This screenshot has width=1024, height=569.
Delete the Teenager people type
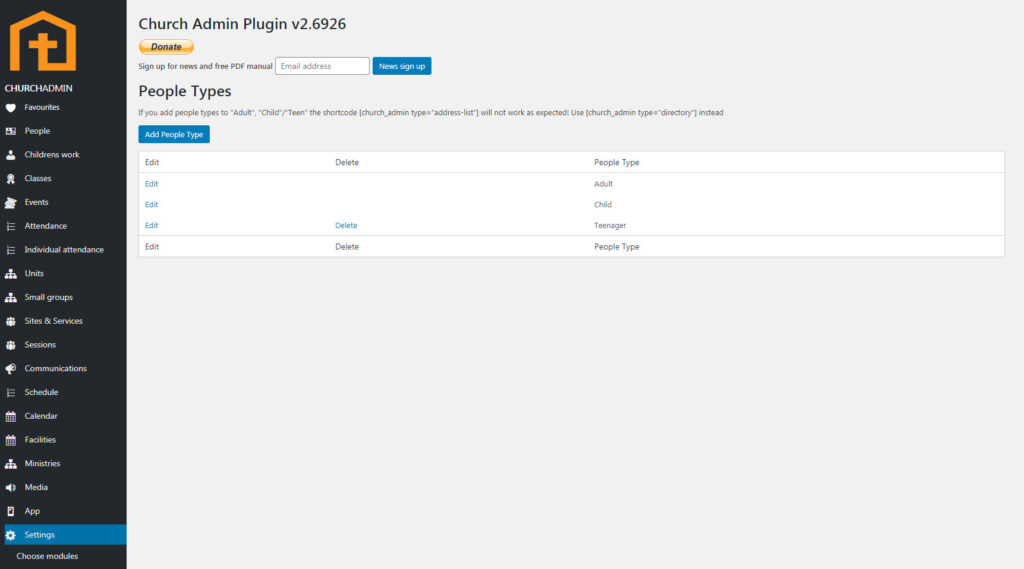point(346,226)
